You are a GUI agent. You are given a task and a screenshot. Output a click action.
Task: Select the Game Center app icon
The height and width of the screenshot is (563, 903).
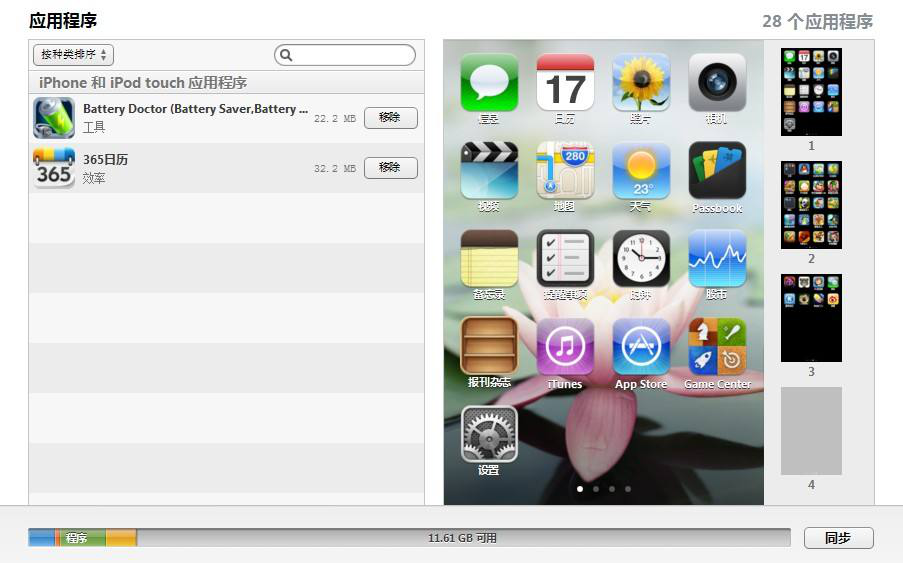pos(717,347)
